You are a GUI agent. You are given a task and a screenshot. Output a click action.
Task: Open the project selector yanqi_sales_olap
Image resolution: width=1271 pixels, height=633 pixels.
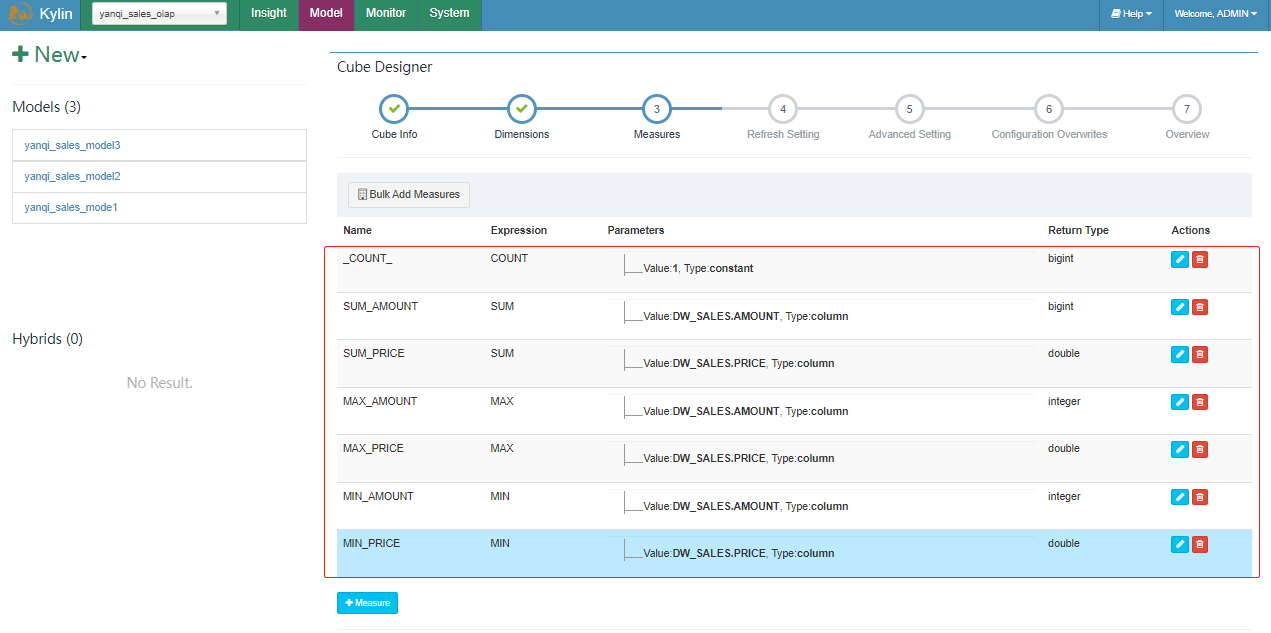click(x=159, y=14)
